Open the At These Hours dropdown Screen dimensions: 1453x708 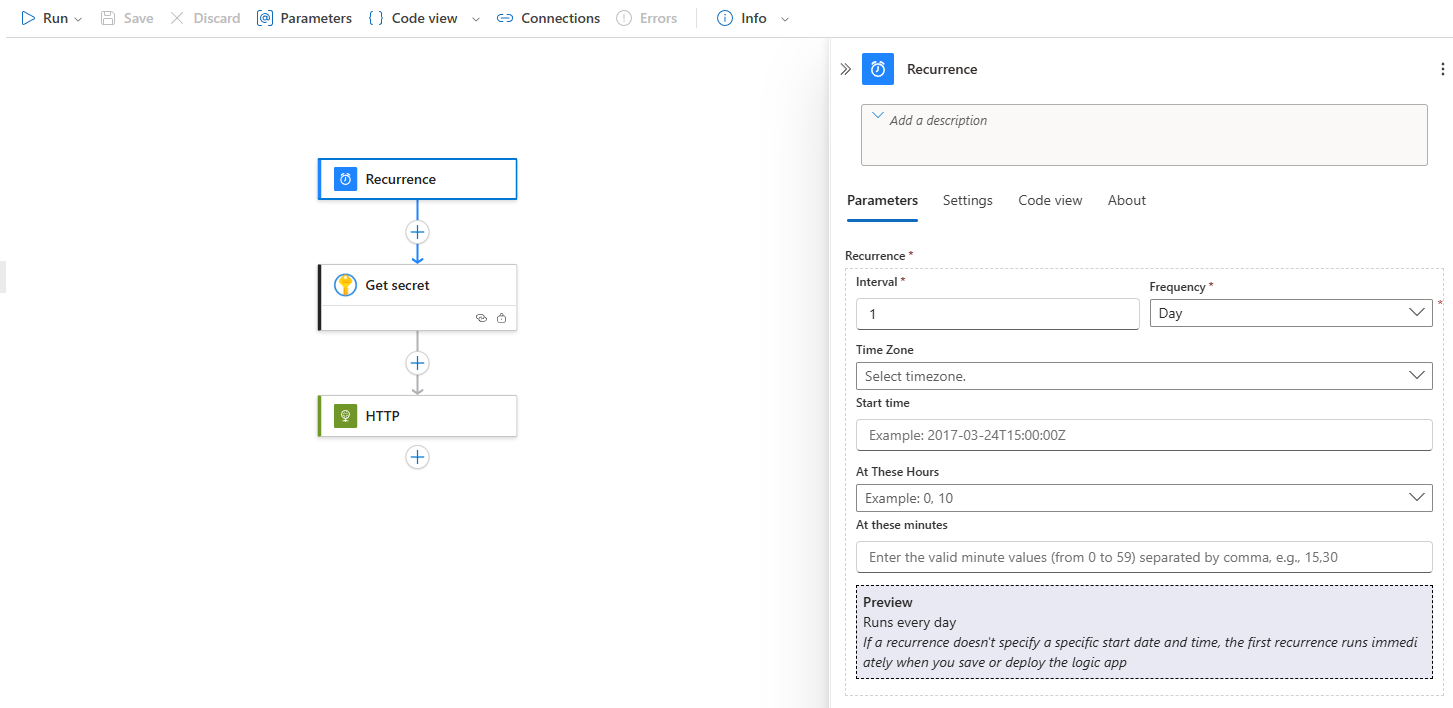point(1143,498)
